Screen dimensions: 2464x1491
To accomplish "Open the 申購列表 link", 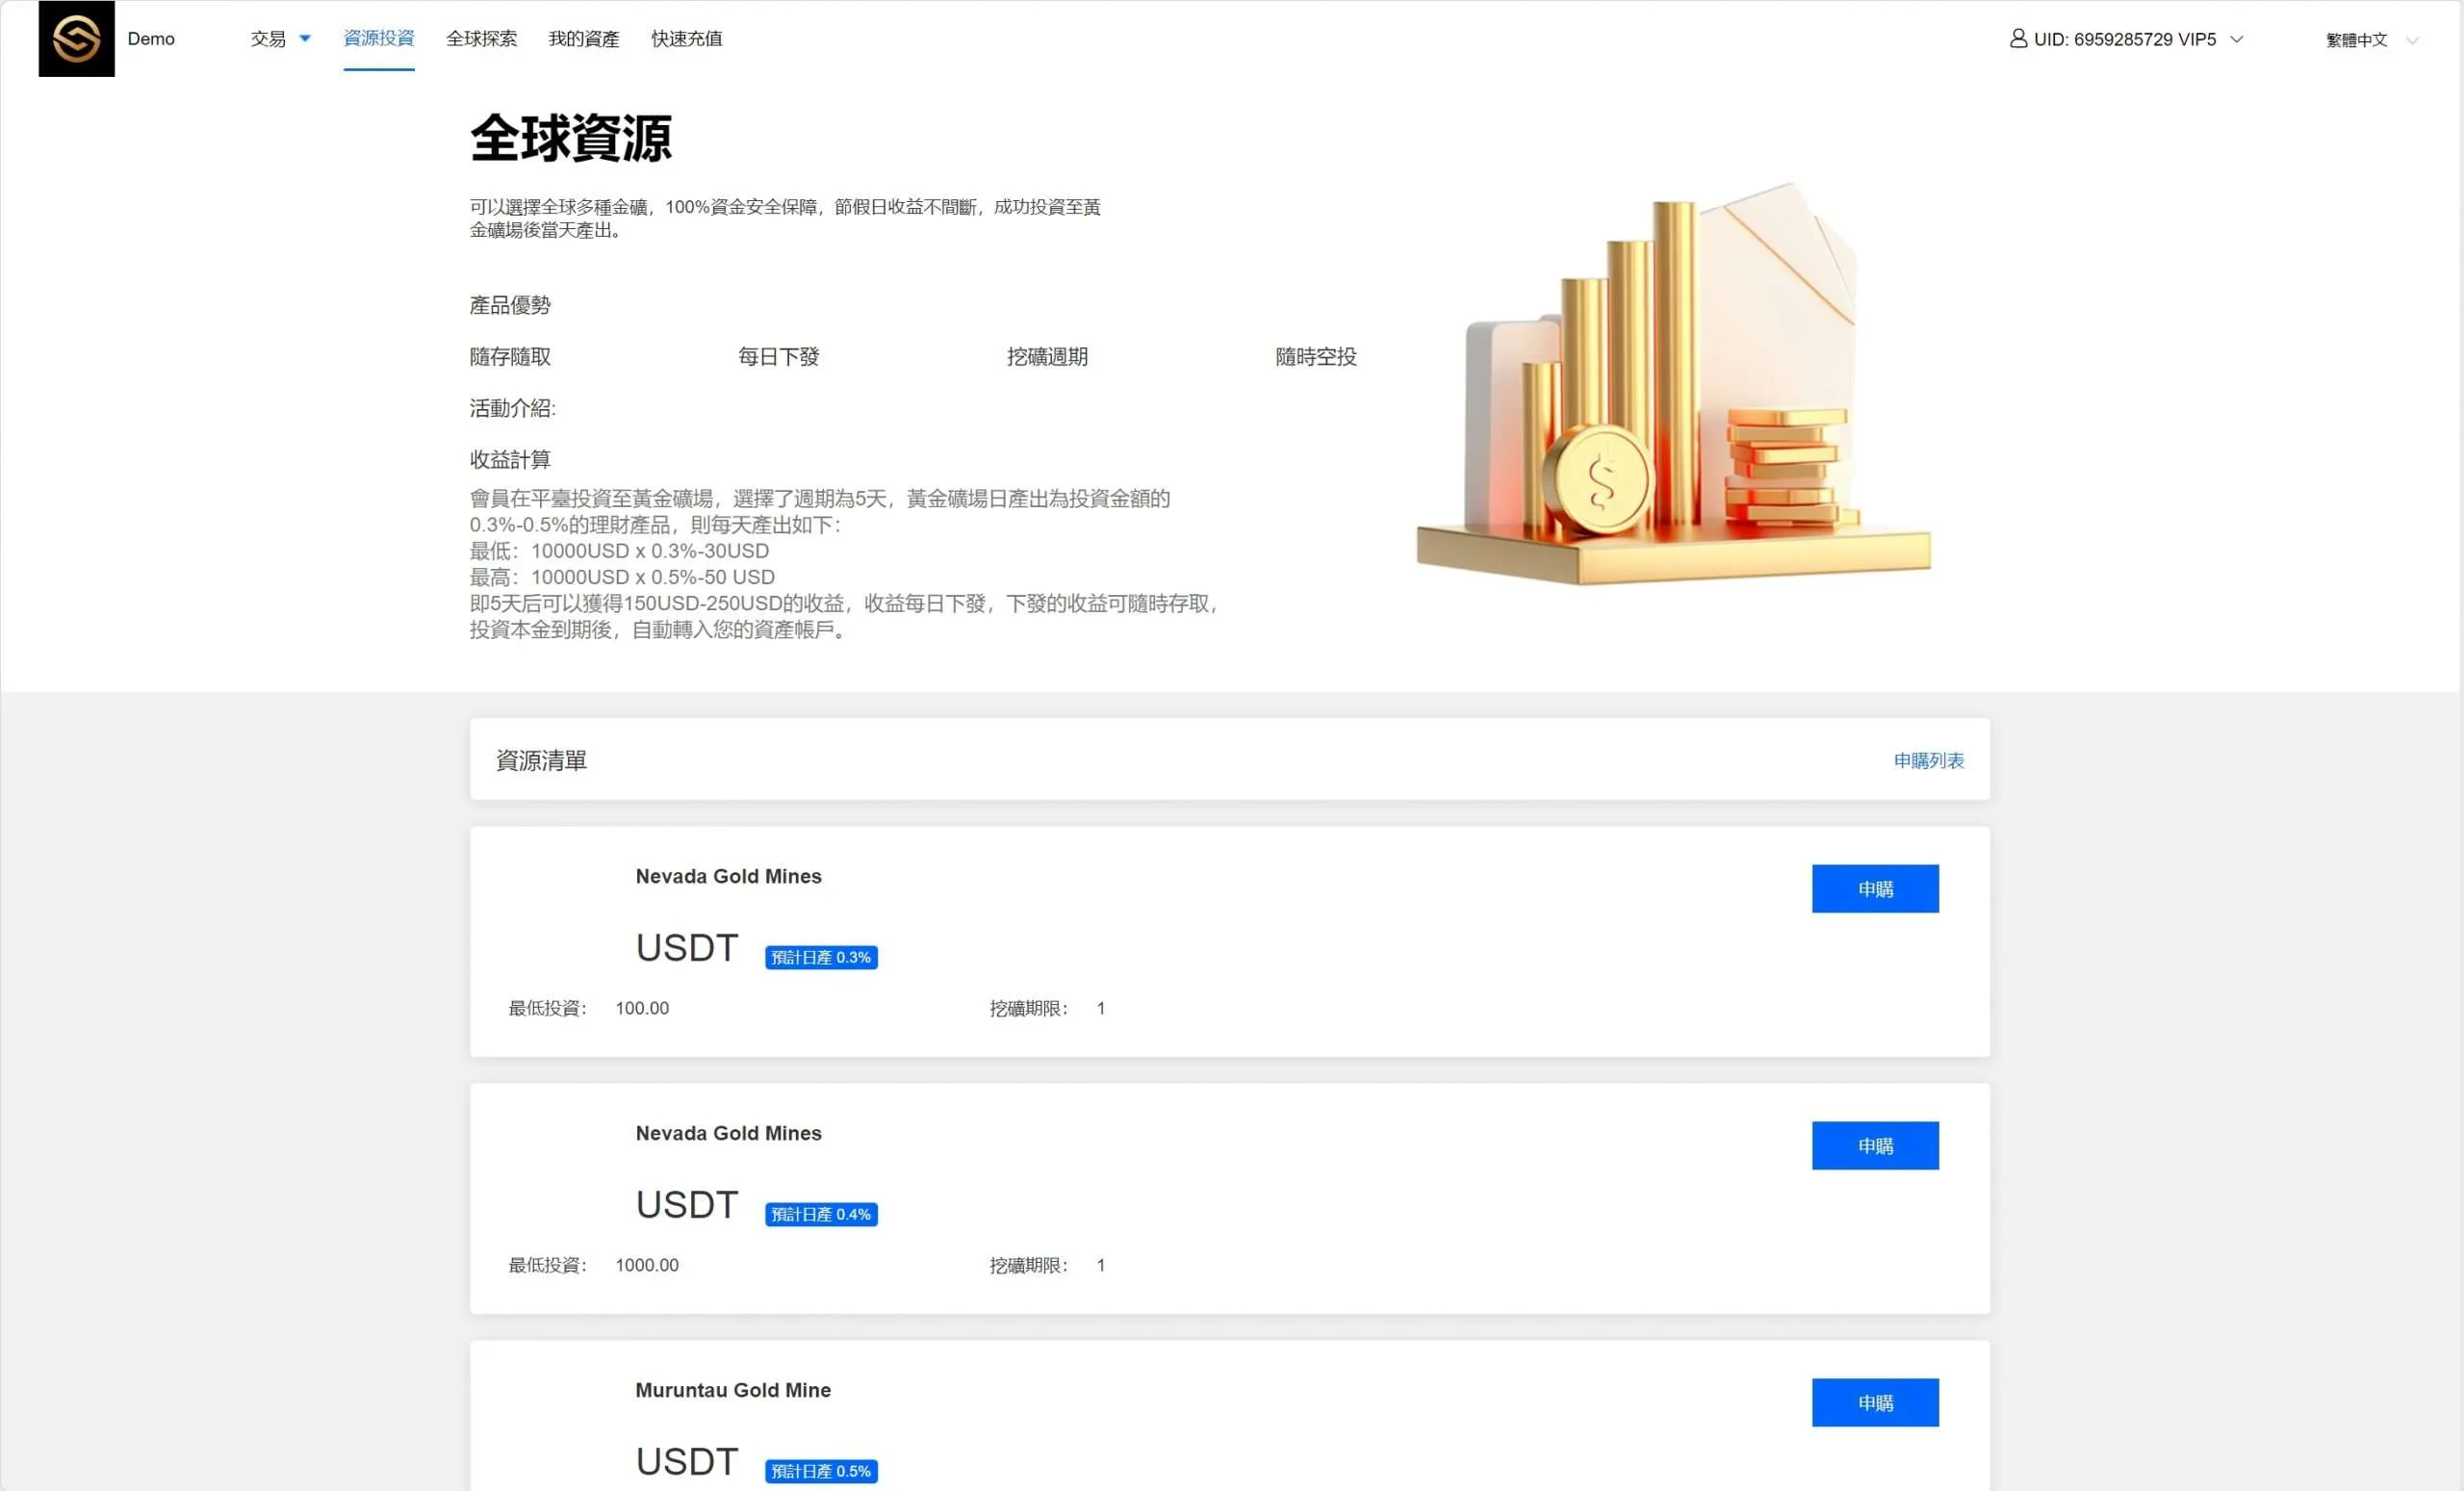I will (x=1927, y=761).
